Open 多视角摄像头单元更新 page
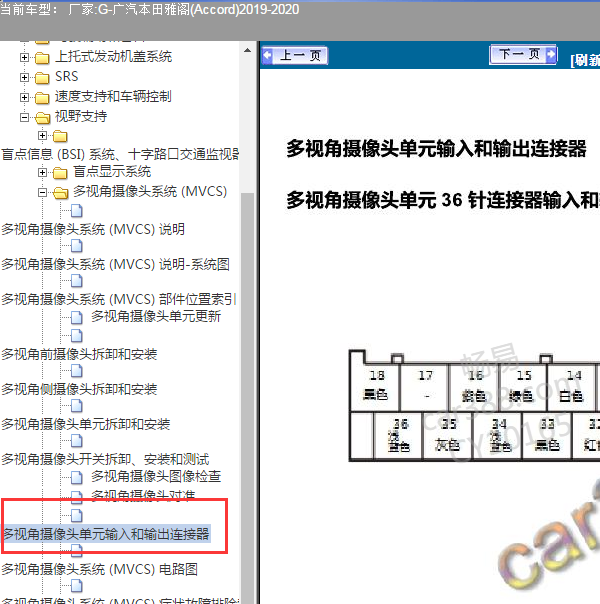The width and height of the screenshot is (600, 604). click(156, 316)
